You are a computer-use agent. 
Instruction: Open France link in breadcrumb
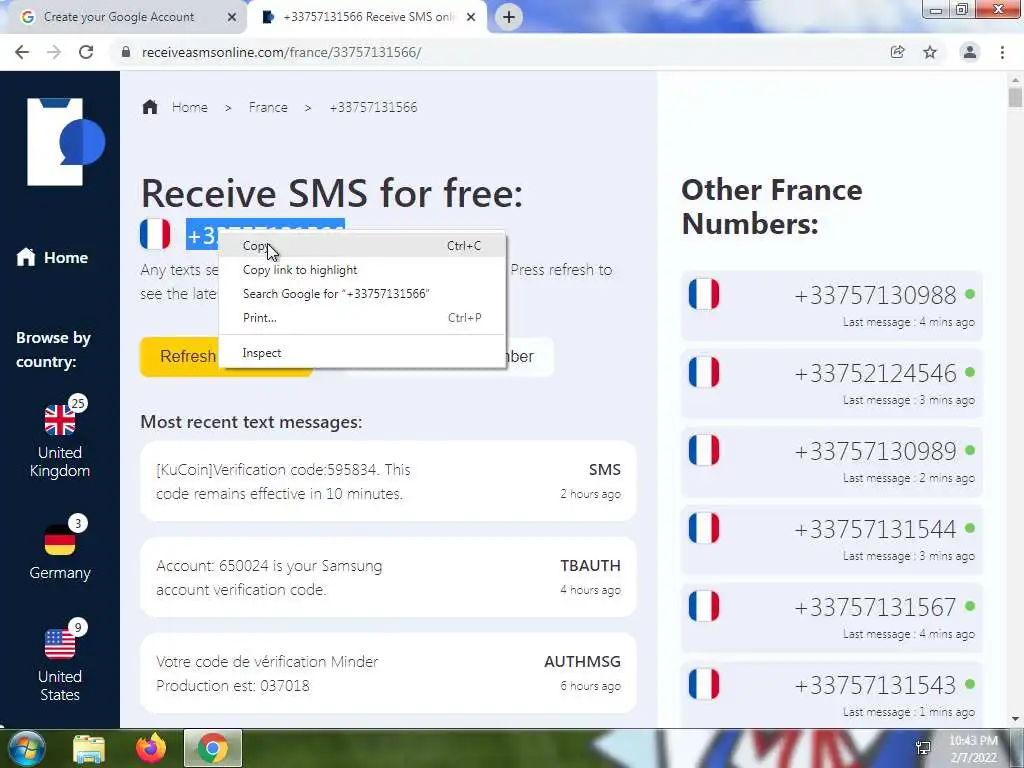[x=268, y=107]
